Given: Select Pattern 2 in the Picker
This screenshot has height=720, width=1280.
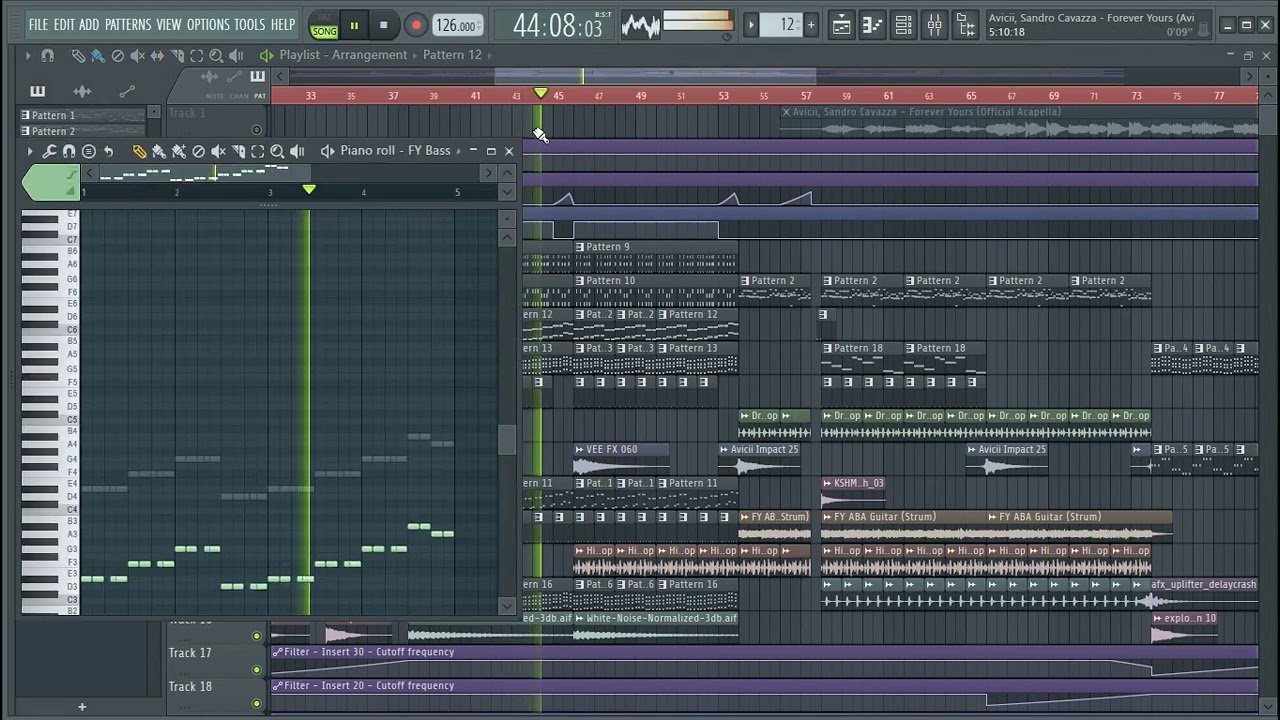Looking at the screenshot, I should 84,131.
